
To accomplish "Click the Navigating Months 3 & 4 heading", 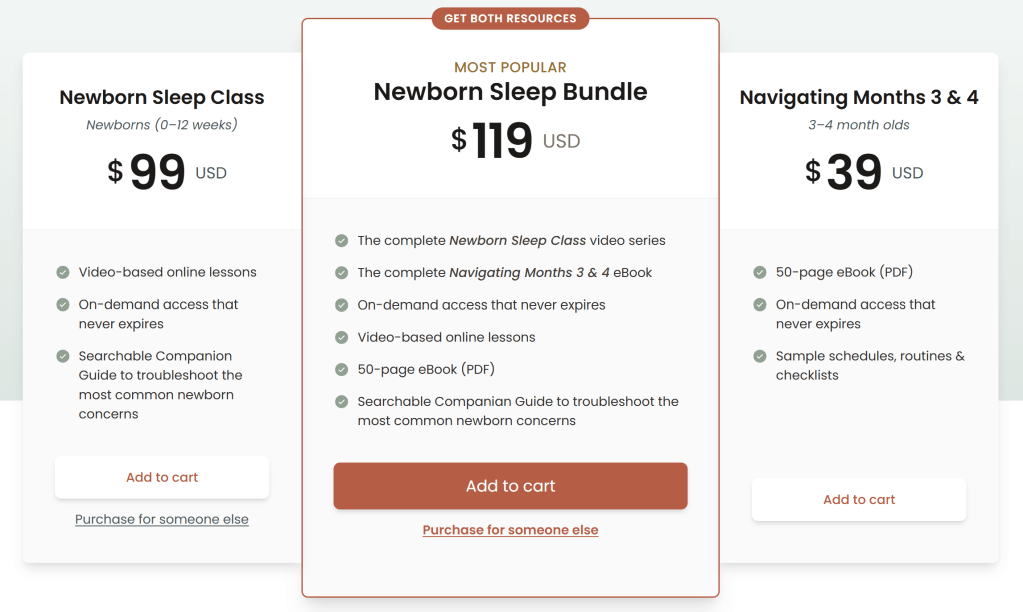I will 859,97.
